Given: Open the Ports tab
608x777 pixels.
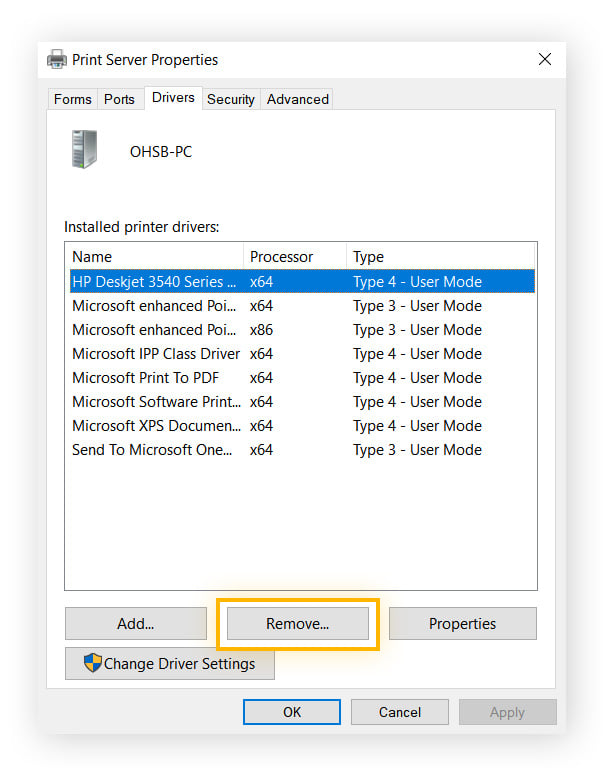Looking at the screenshot, I should [x=119, y=99].
